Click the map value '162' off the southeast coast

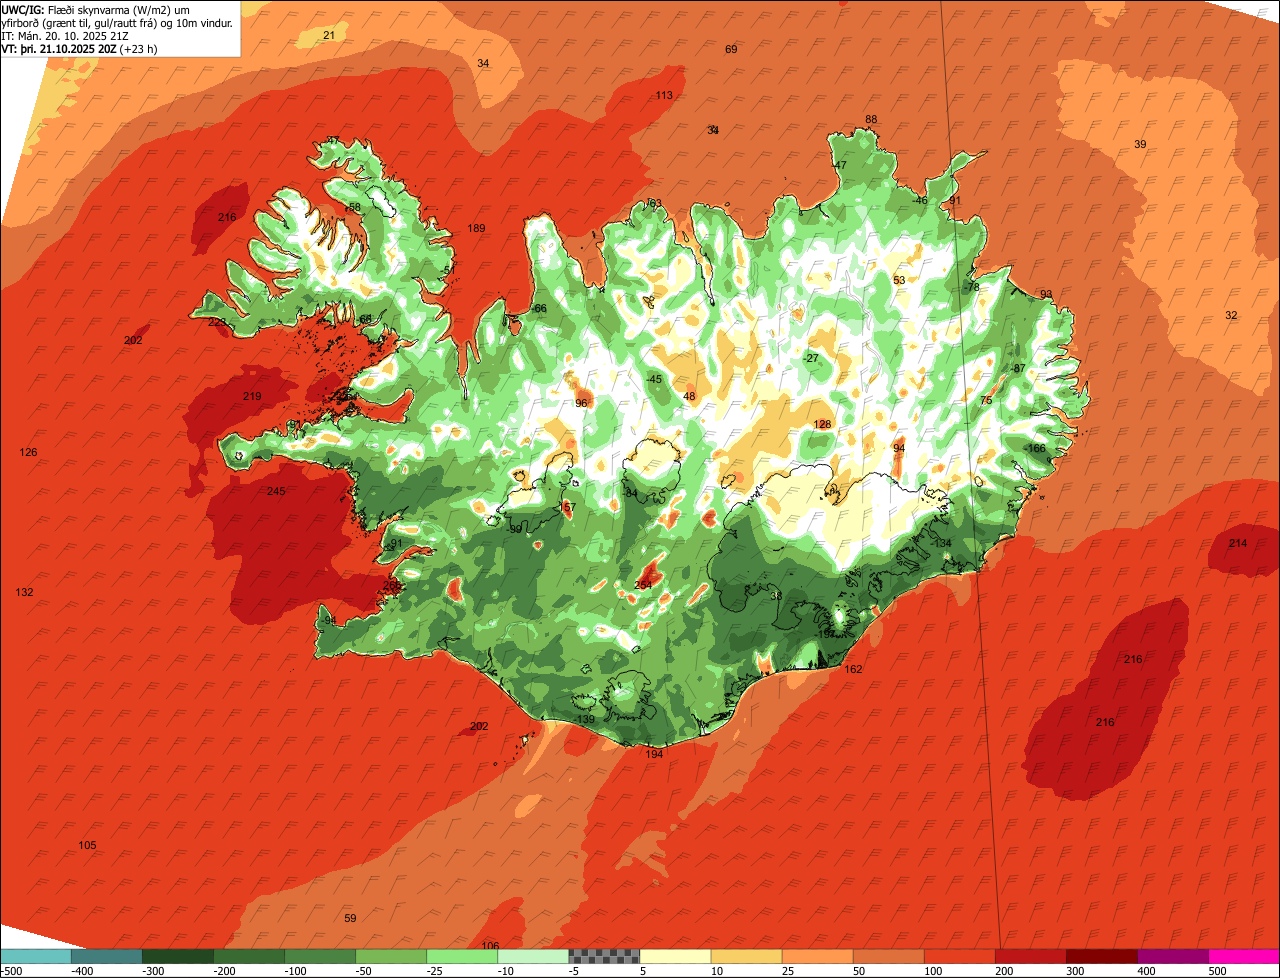tap(853, 670)
